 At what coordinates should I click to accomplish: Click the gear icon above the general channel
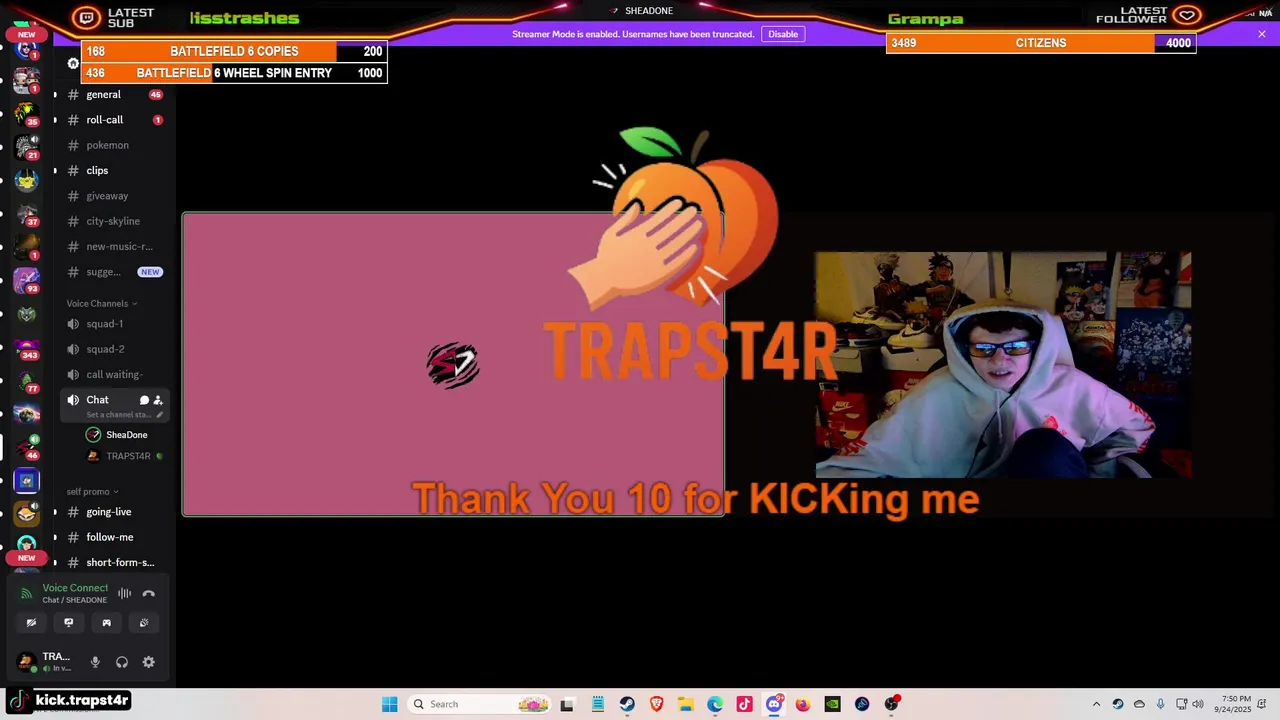coord(73,63)
